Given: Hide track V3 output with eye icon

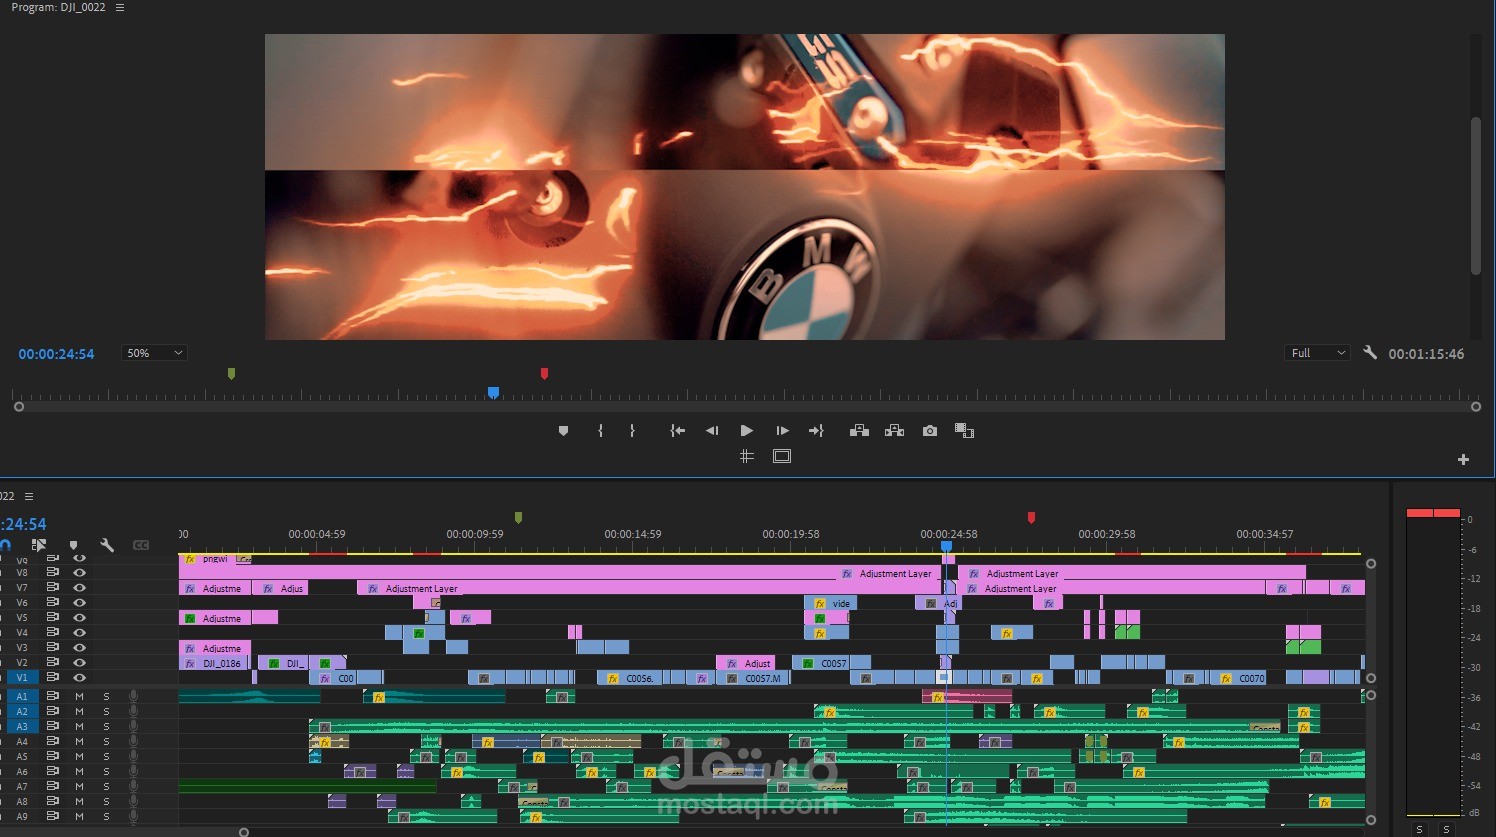Looking at the screenshot, I should click(79, 648).
